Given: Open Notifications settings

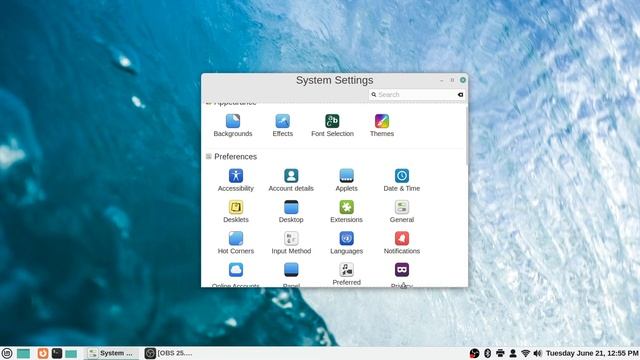Looking at the screenshot, I should [x=402, y=243].
